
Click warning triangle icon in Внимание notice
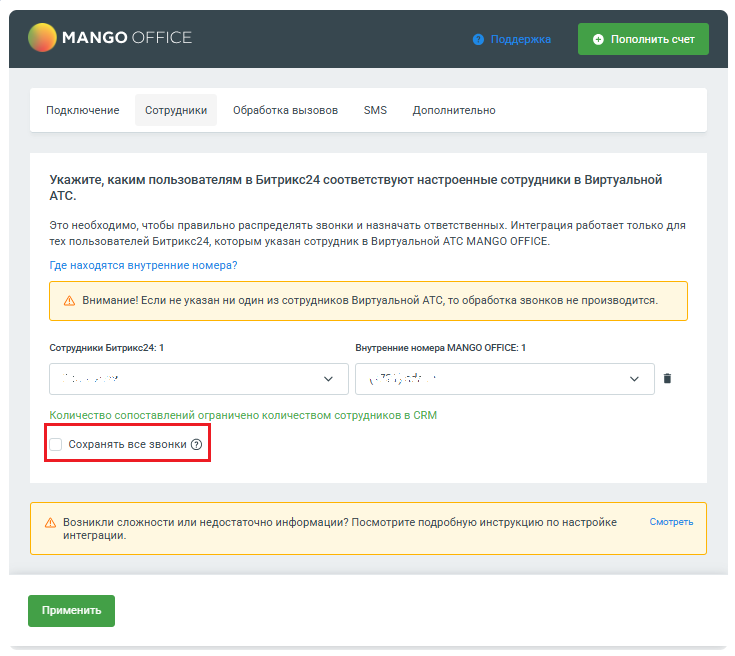pyautogui.click(x=69, y=301)
